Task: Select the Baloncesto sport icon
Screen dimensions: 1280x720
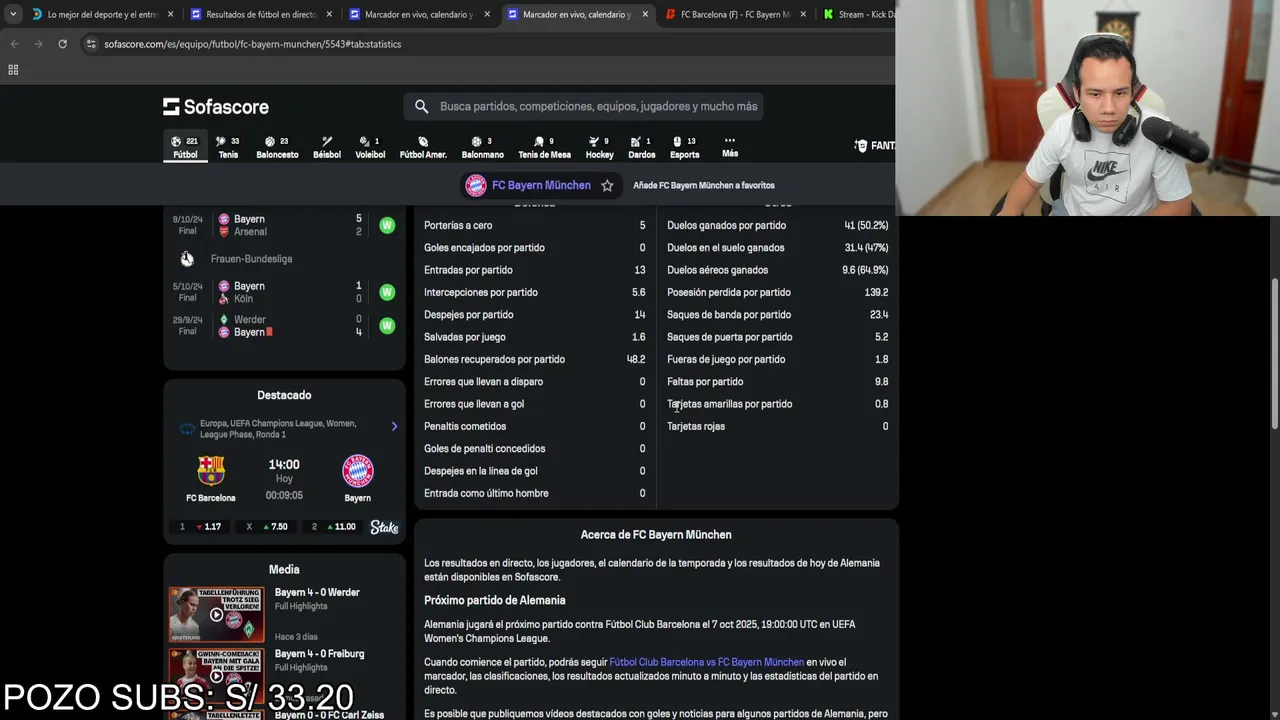Action: coord(277,147)
